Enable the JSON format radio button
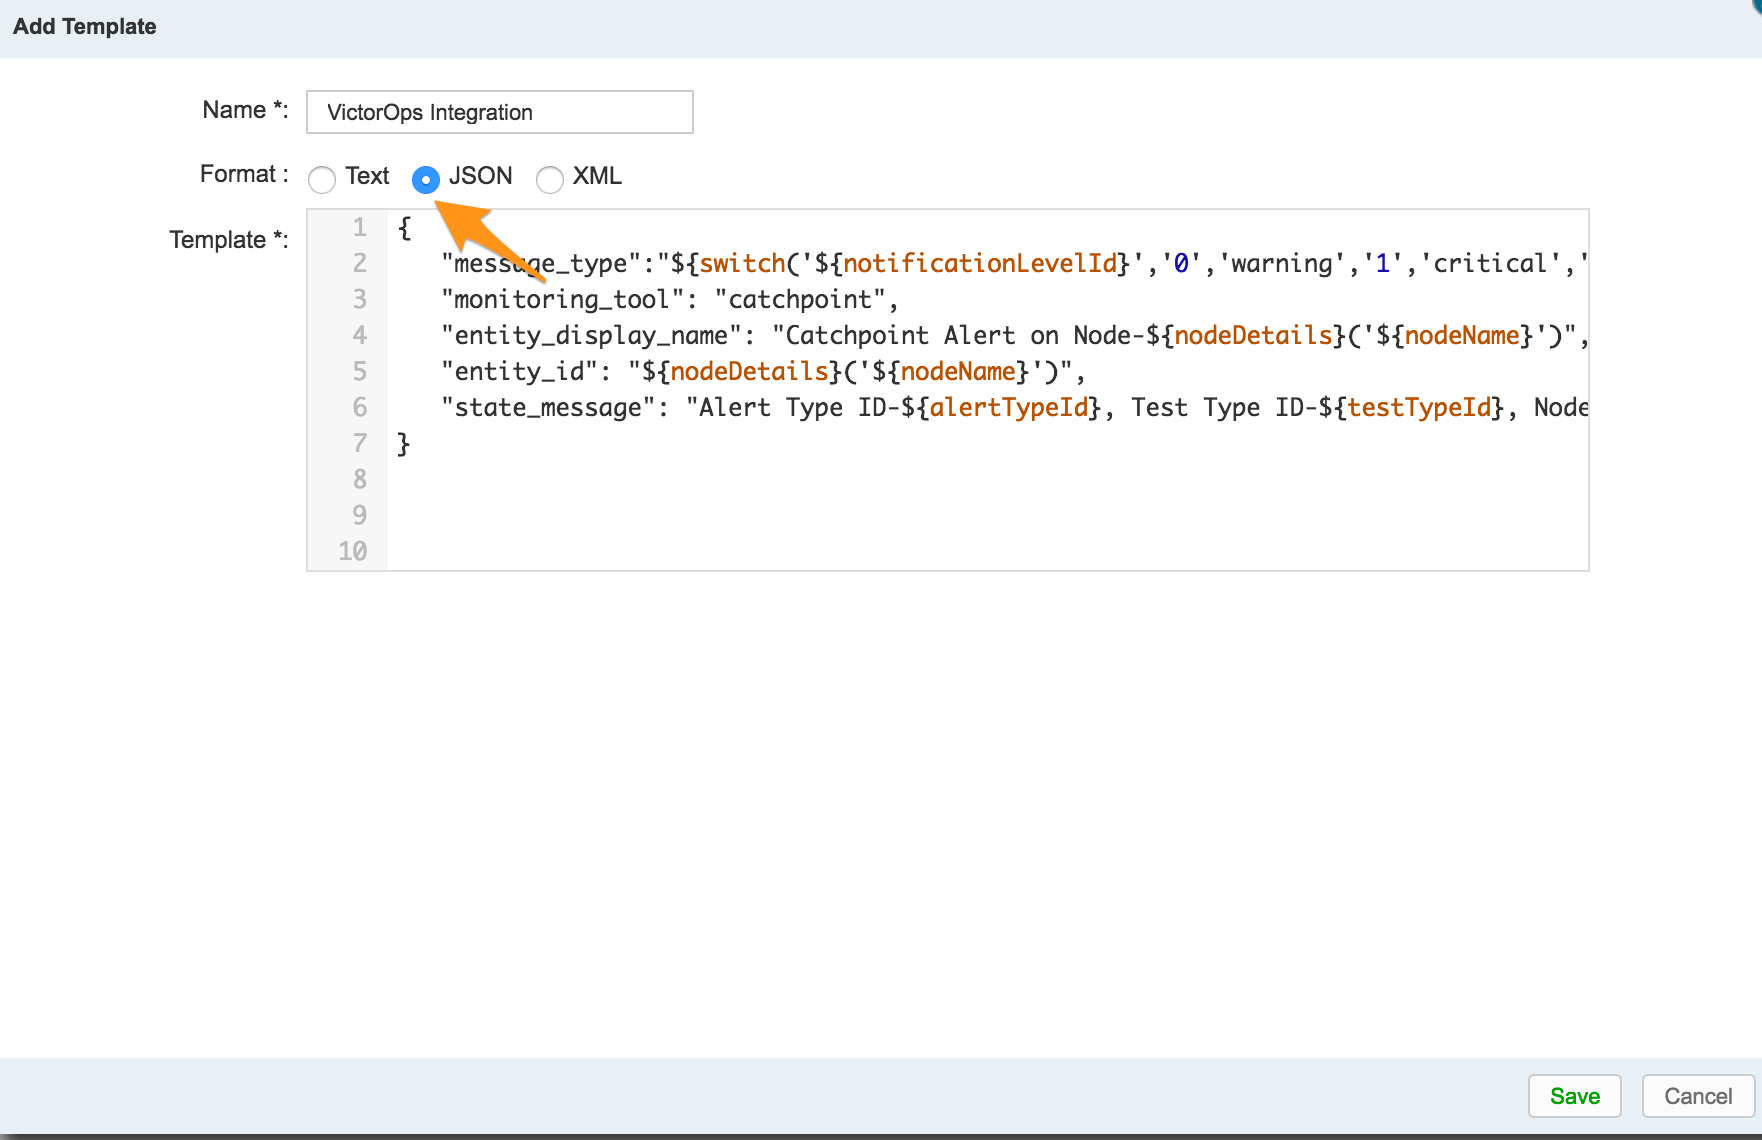Viewport: 1762px width, 1140px height. 426,180
